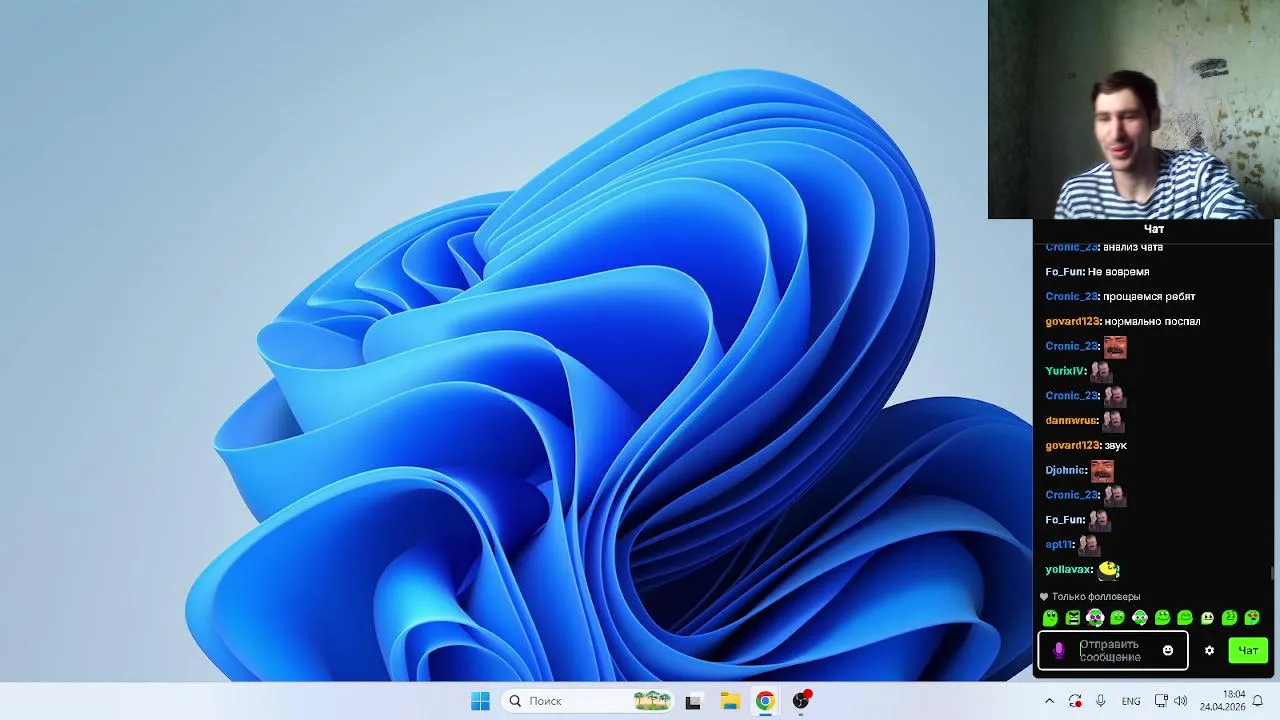Open the emoji picker smiley in message box
This screenshot has width=1280, height=720.
point(1167,651)
